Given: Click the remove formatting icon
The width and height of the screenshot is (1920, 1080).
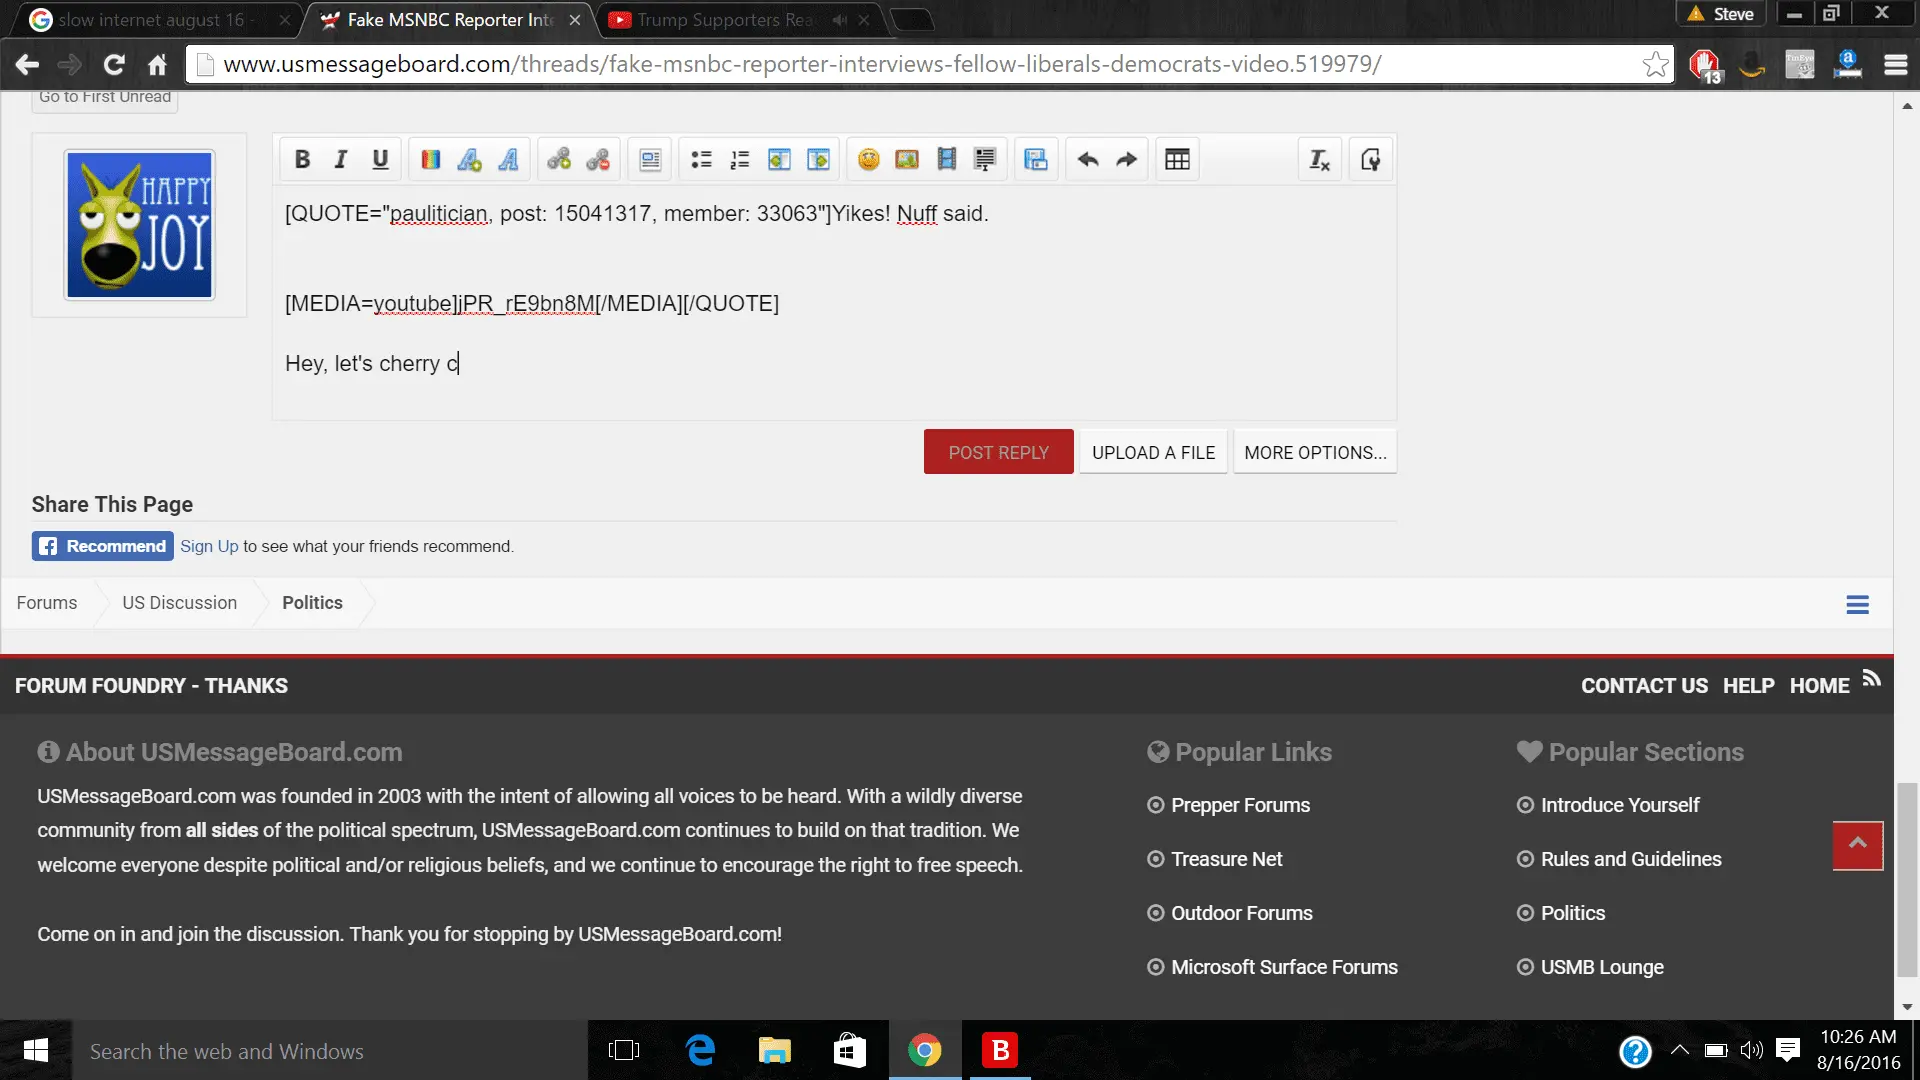Looking at the screenshot, I should tap(1319, 160).
